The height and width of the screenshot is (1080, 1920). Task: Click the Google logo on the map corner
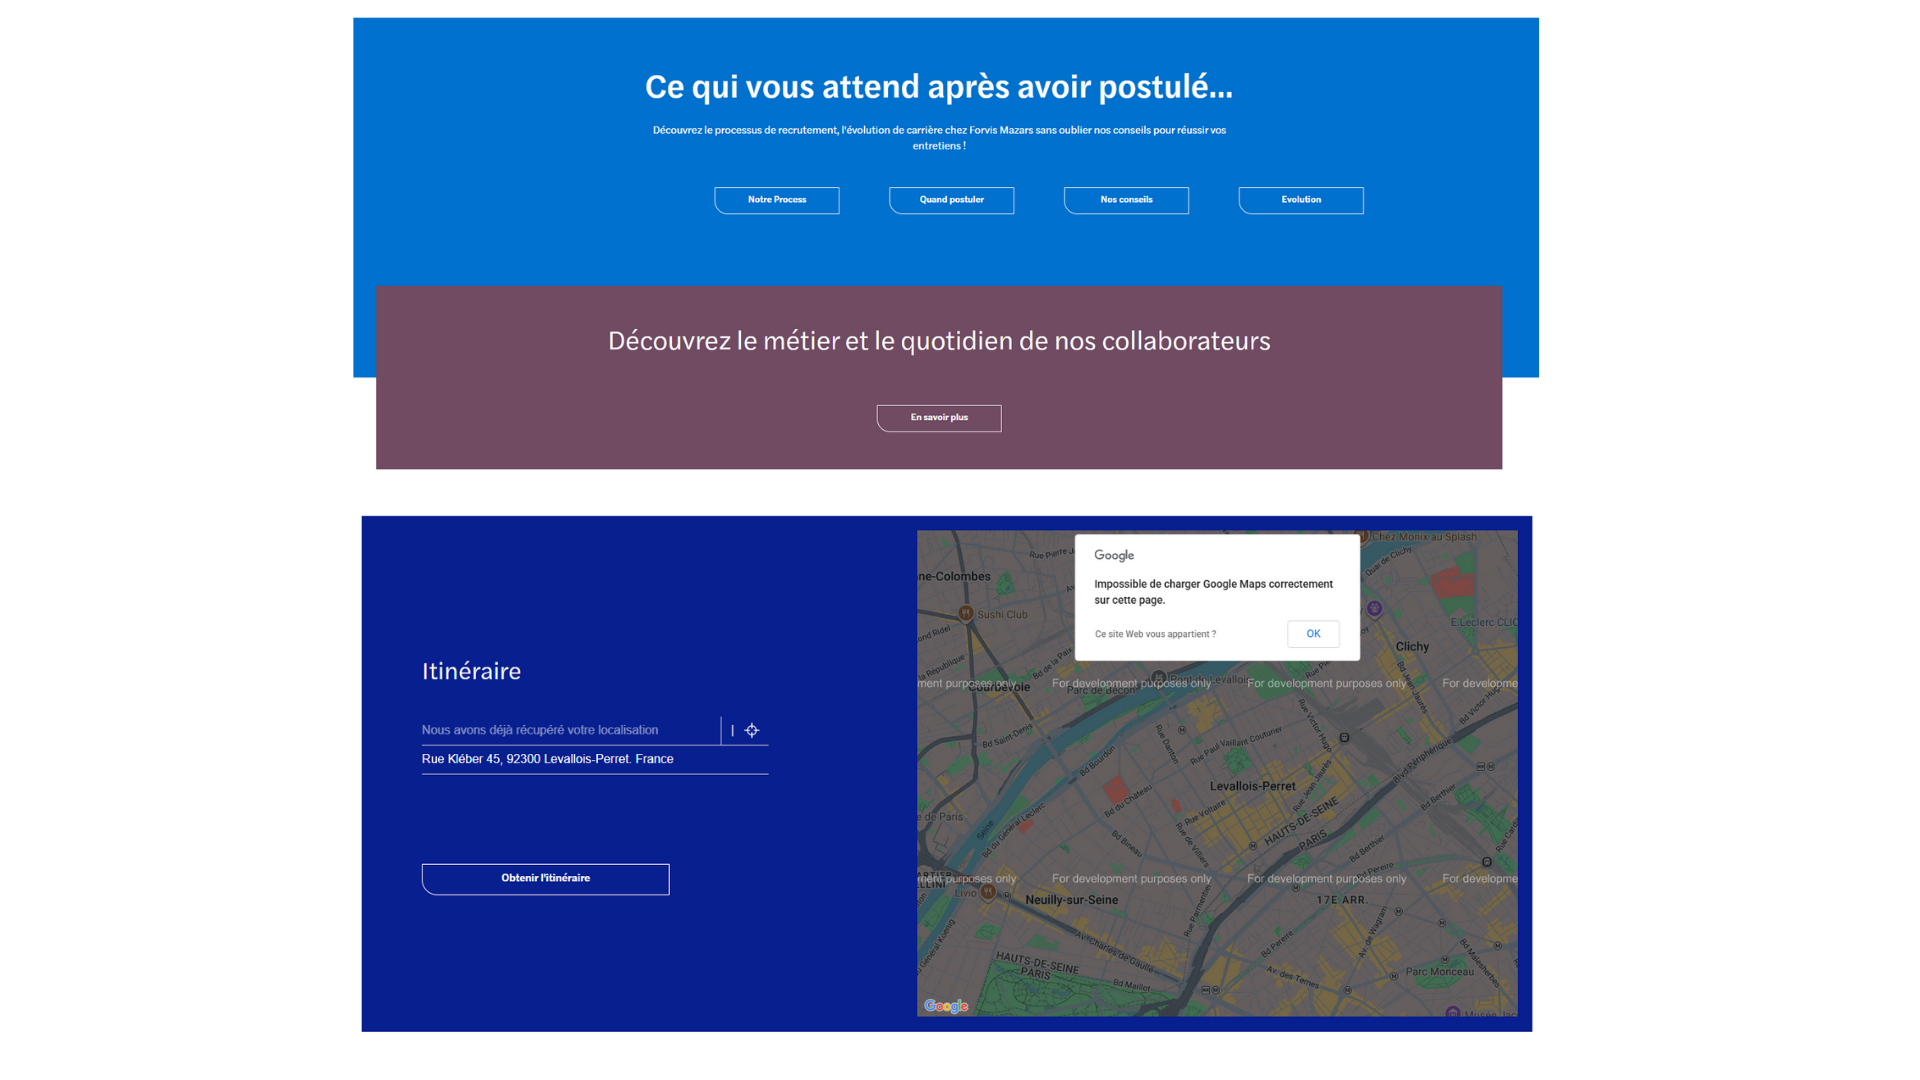click(945, 1006)
